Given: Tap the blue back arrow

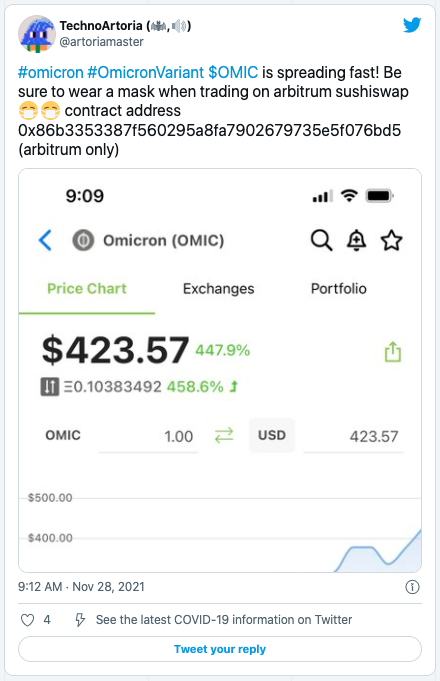Looking at the screenshot, I should (45, 240).
